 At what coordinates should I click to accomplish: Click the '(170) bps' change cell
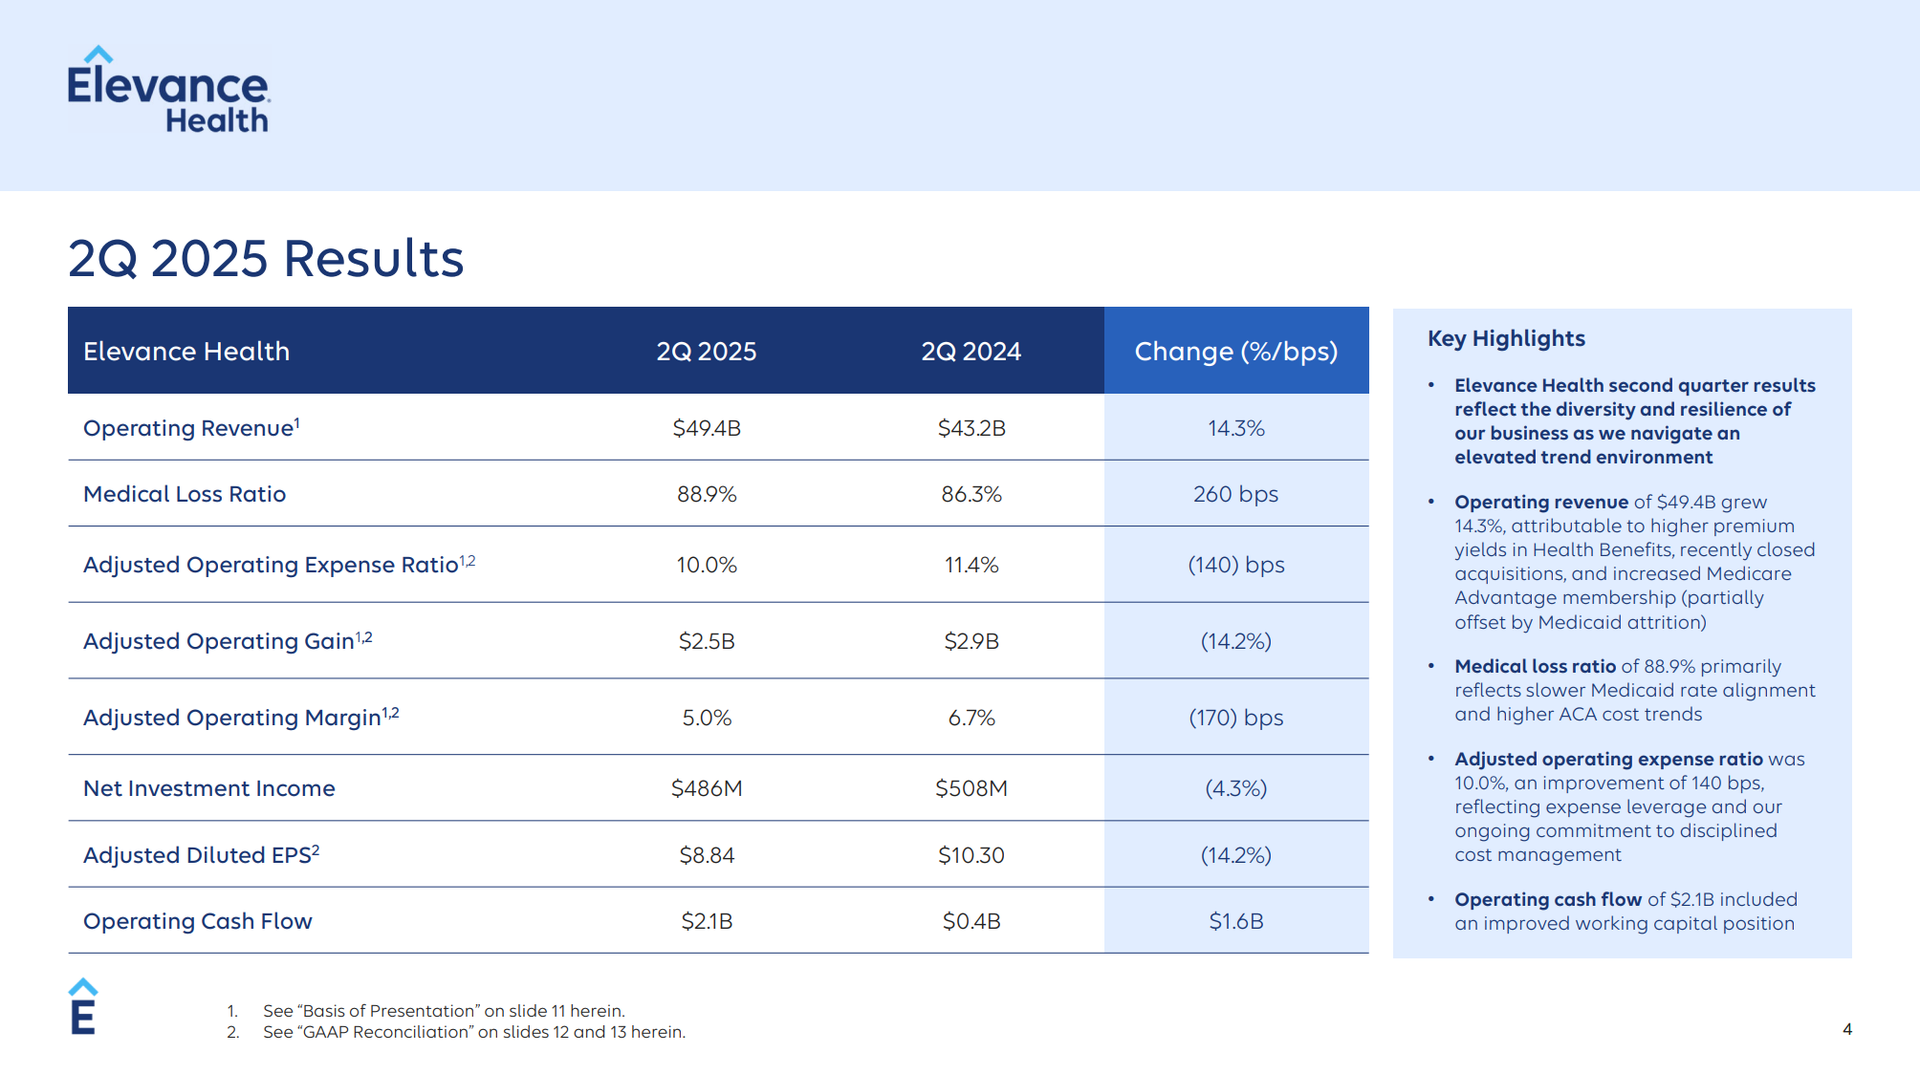(x=1236, y=718)
